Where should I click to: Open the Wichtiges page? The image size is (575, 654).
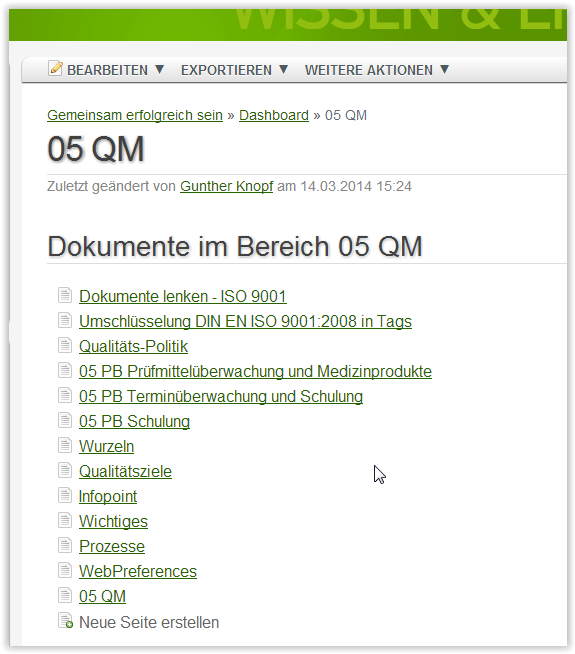click(113, 522)
